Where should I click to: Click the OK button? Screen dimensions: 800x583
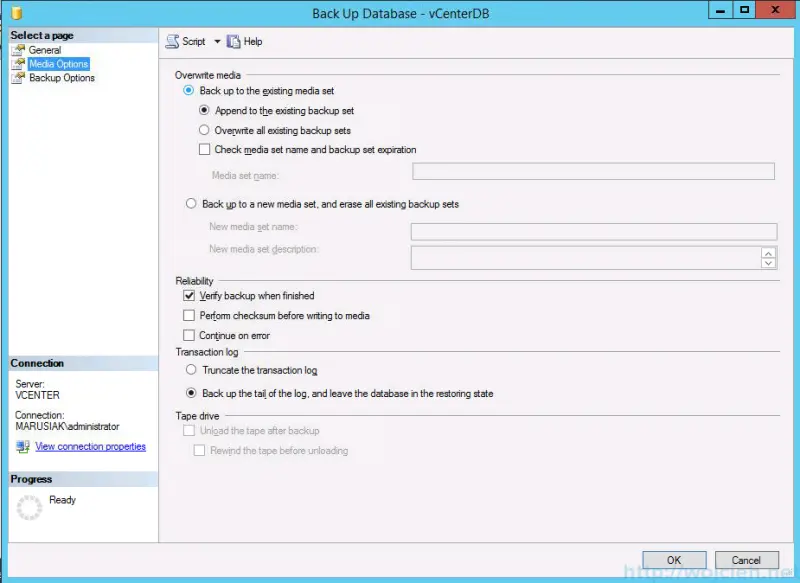(673, 560)
